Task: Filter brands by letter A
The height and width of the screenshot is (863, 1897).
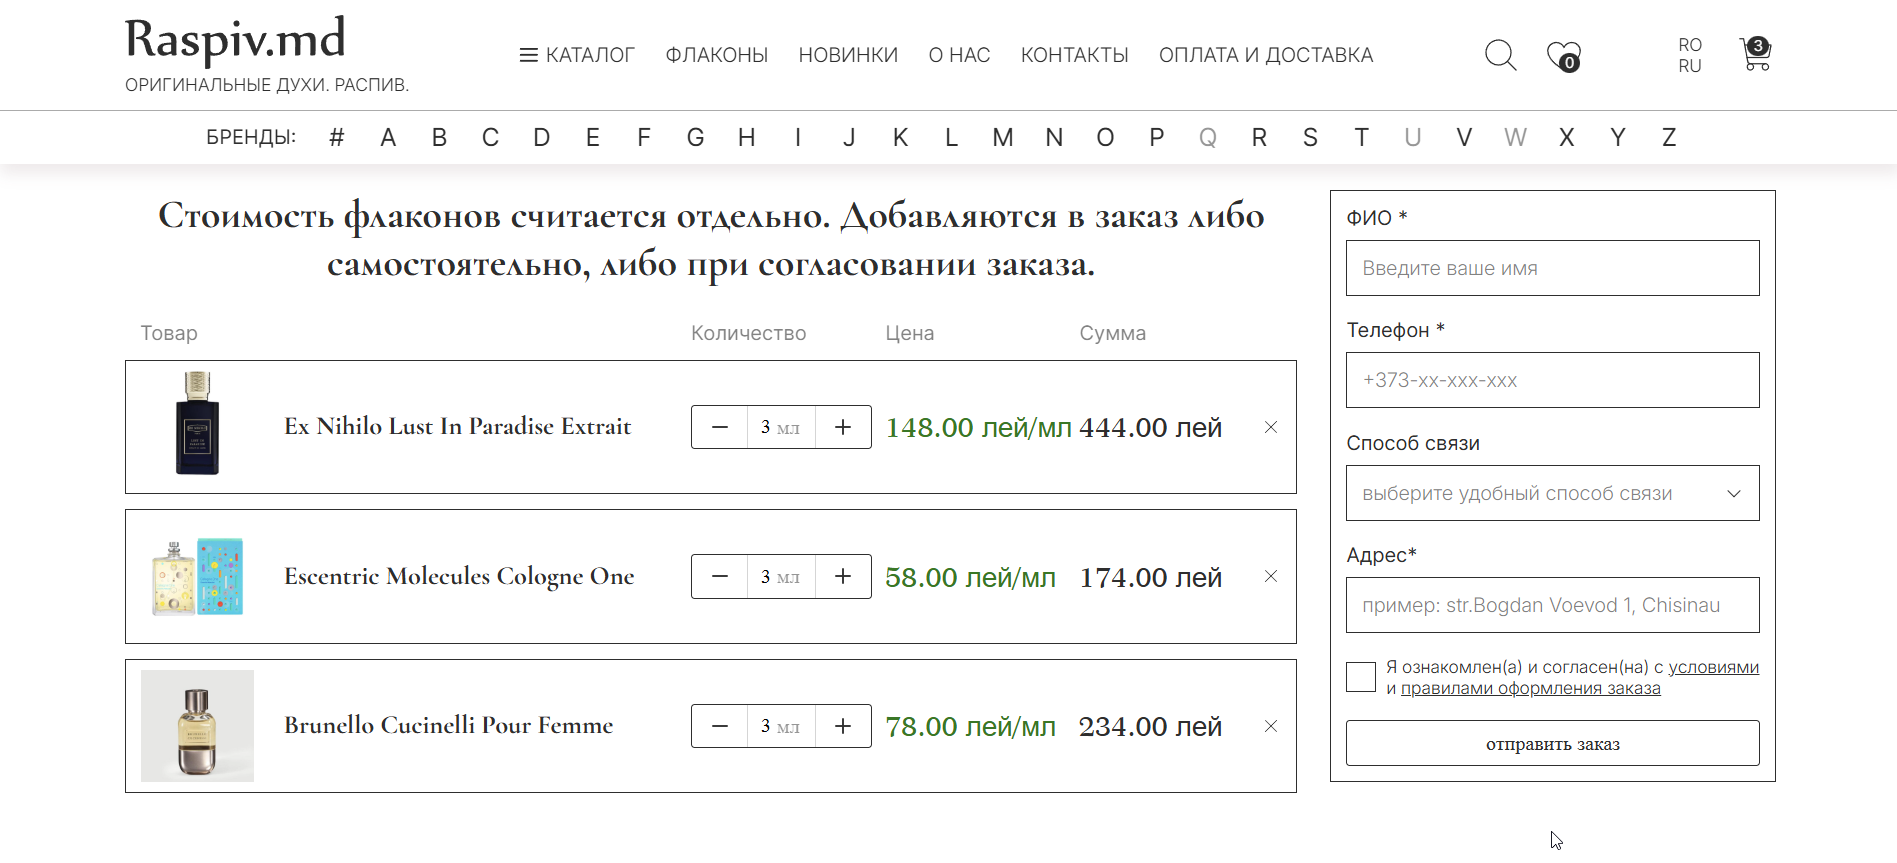Action: click(x=388, y=137)
